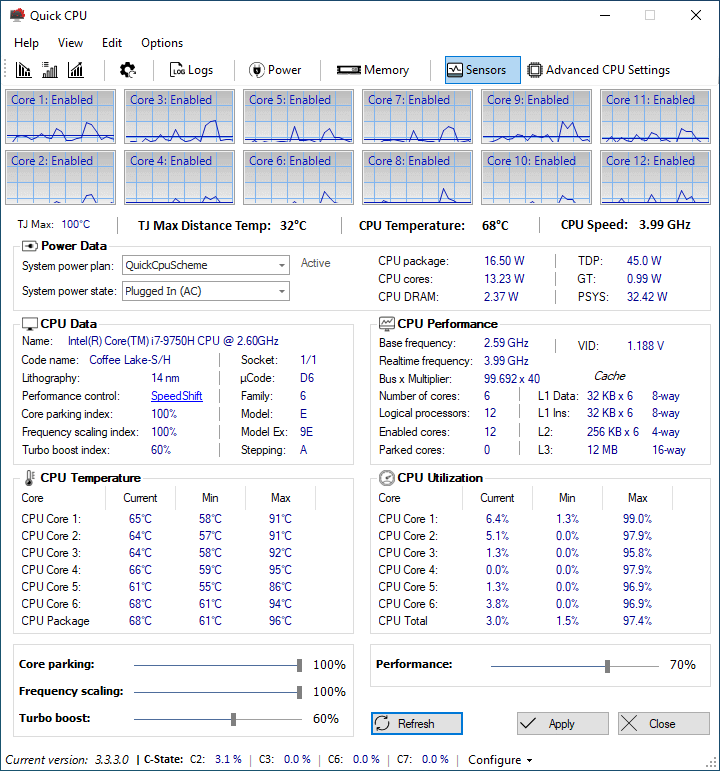This screenshot has width=720, height=771.
Task: Click the Power Data section icon
Action: click(x=30, y=245)
